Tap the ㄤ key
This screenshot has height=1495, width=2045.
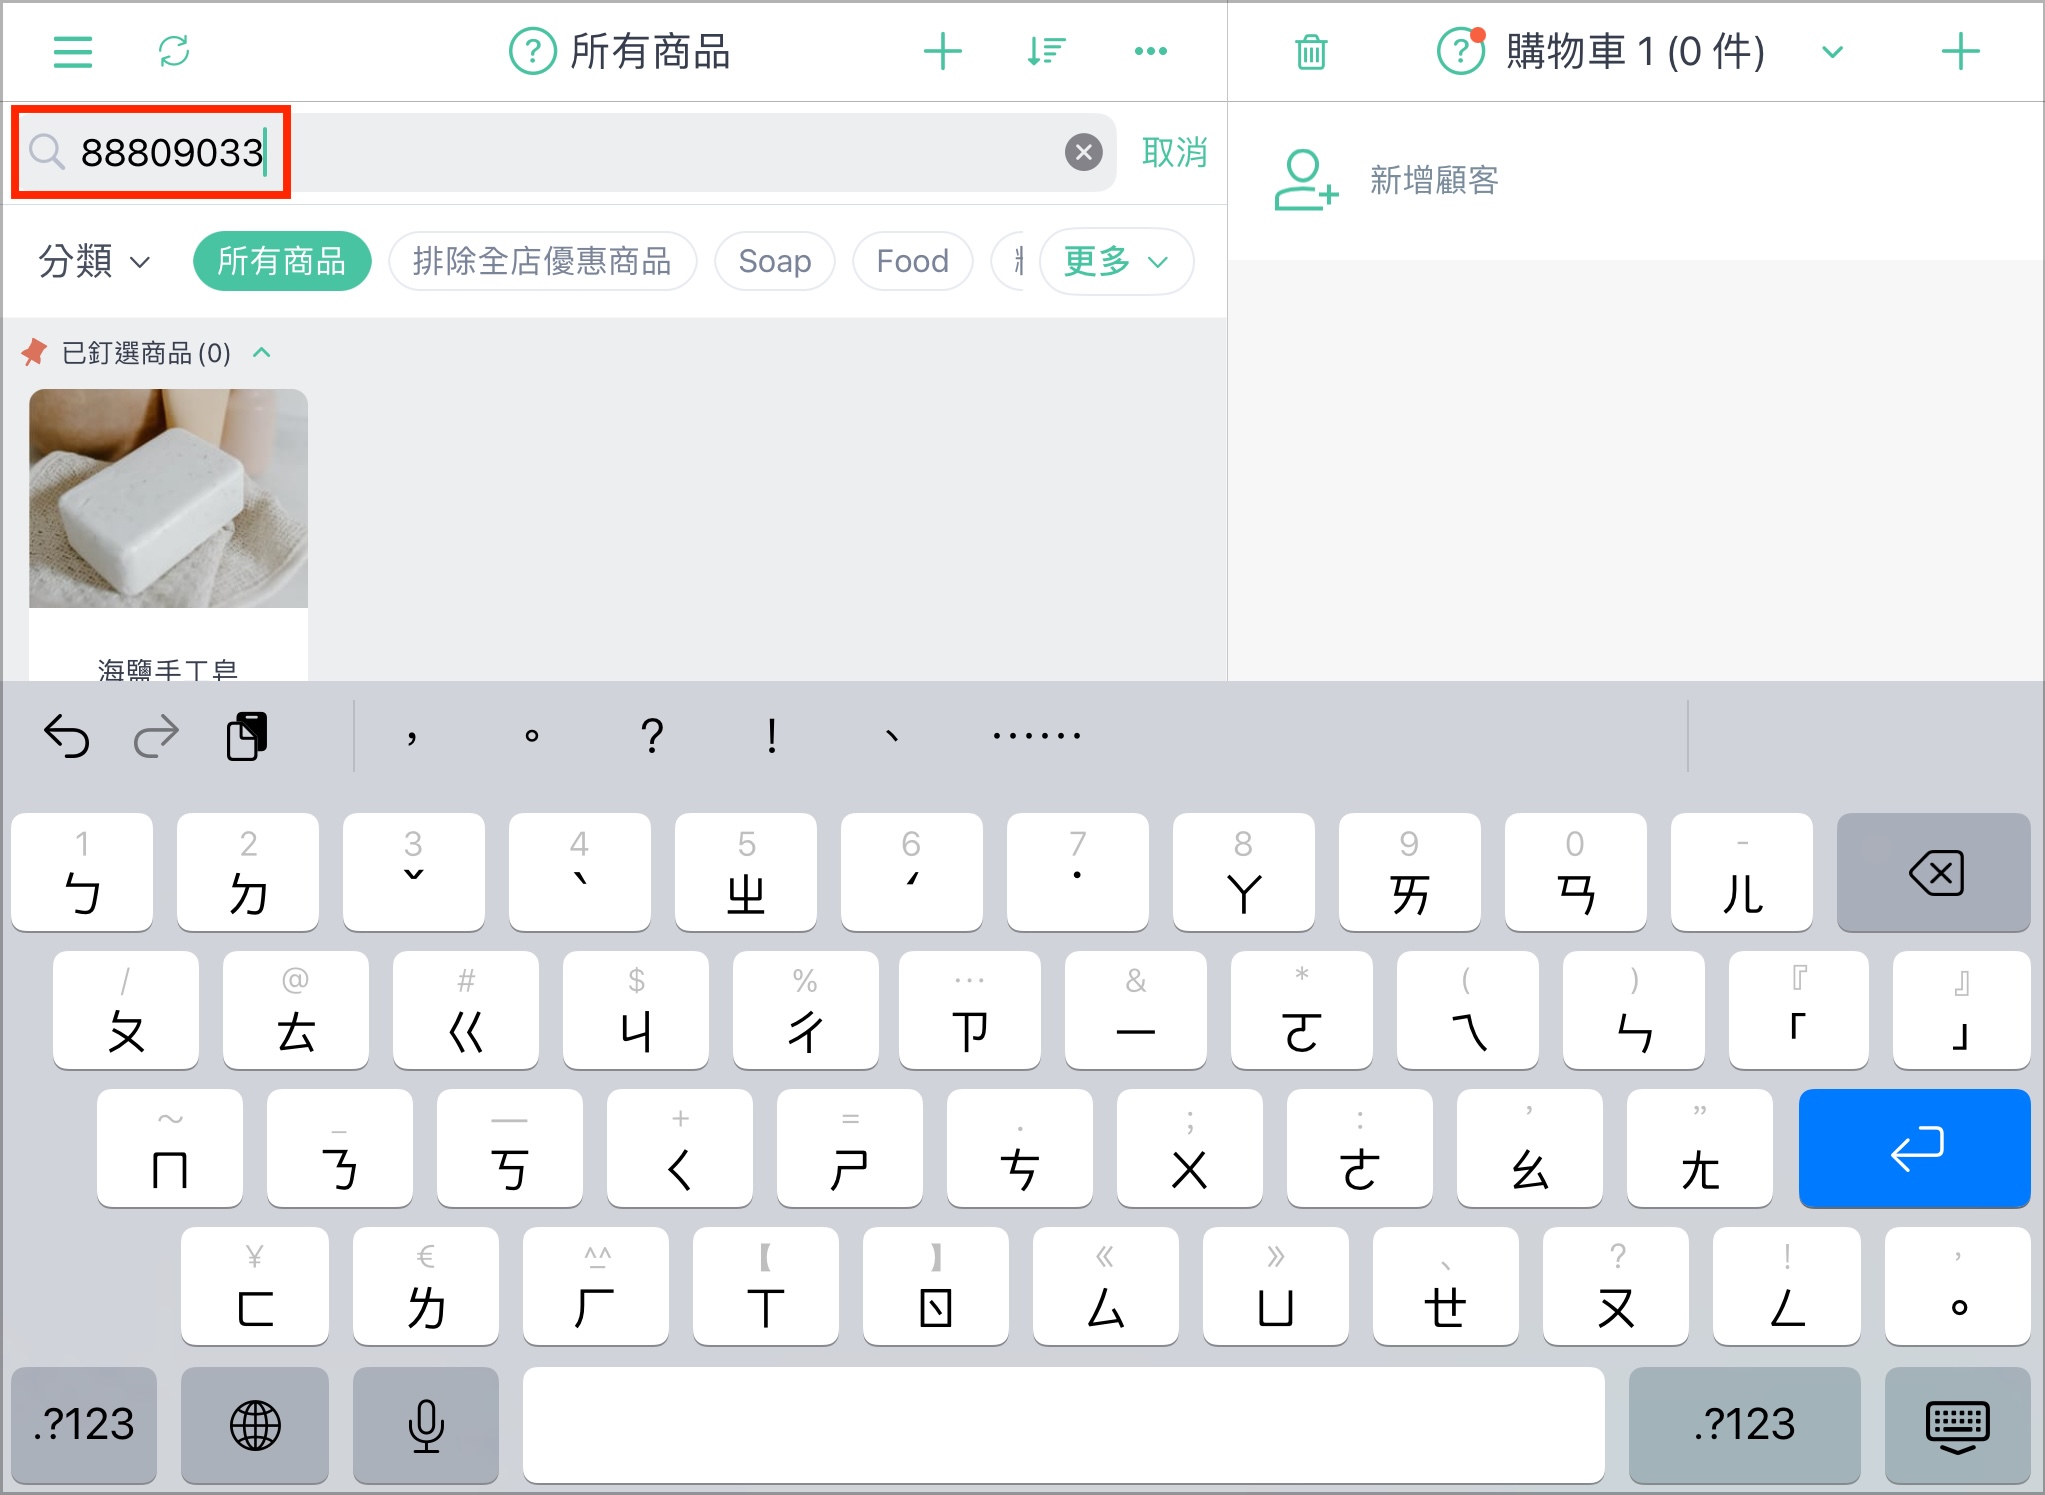1700,1148
